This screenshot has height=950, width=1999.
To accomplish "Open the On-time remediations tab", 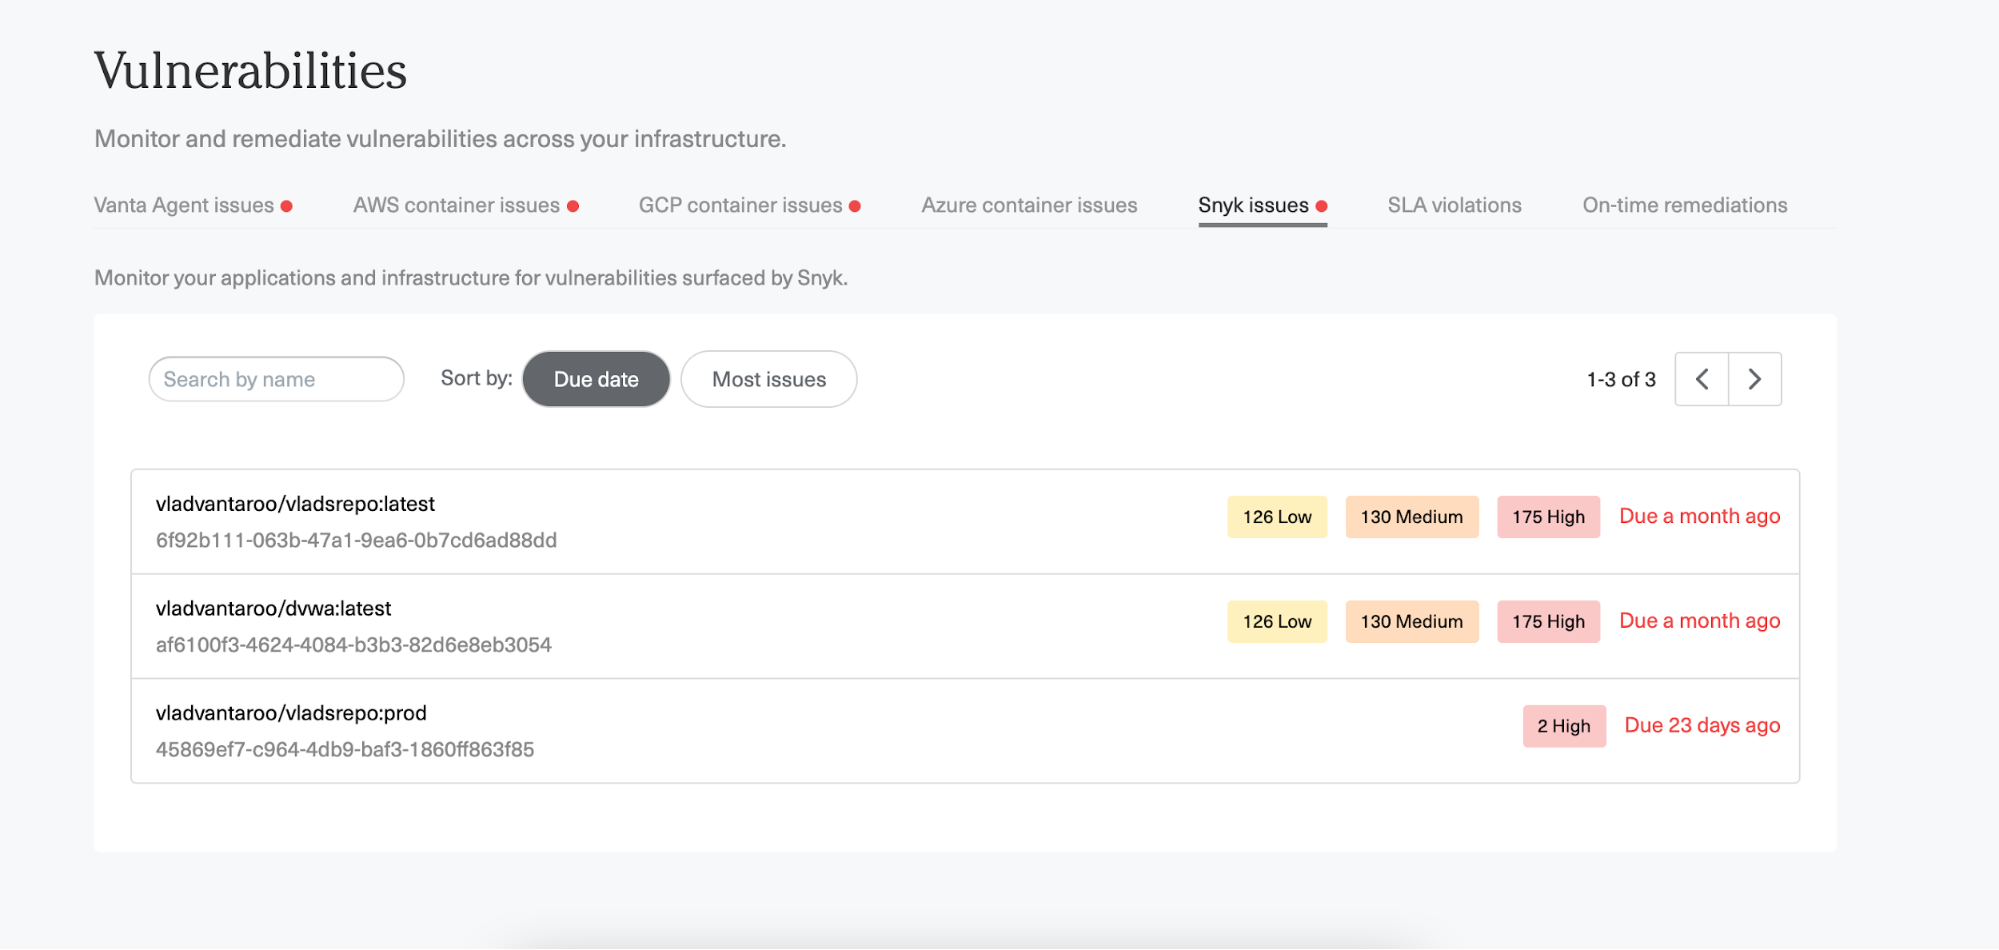I will point(1684,205).
